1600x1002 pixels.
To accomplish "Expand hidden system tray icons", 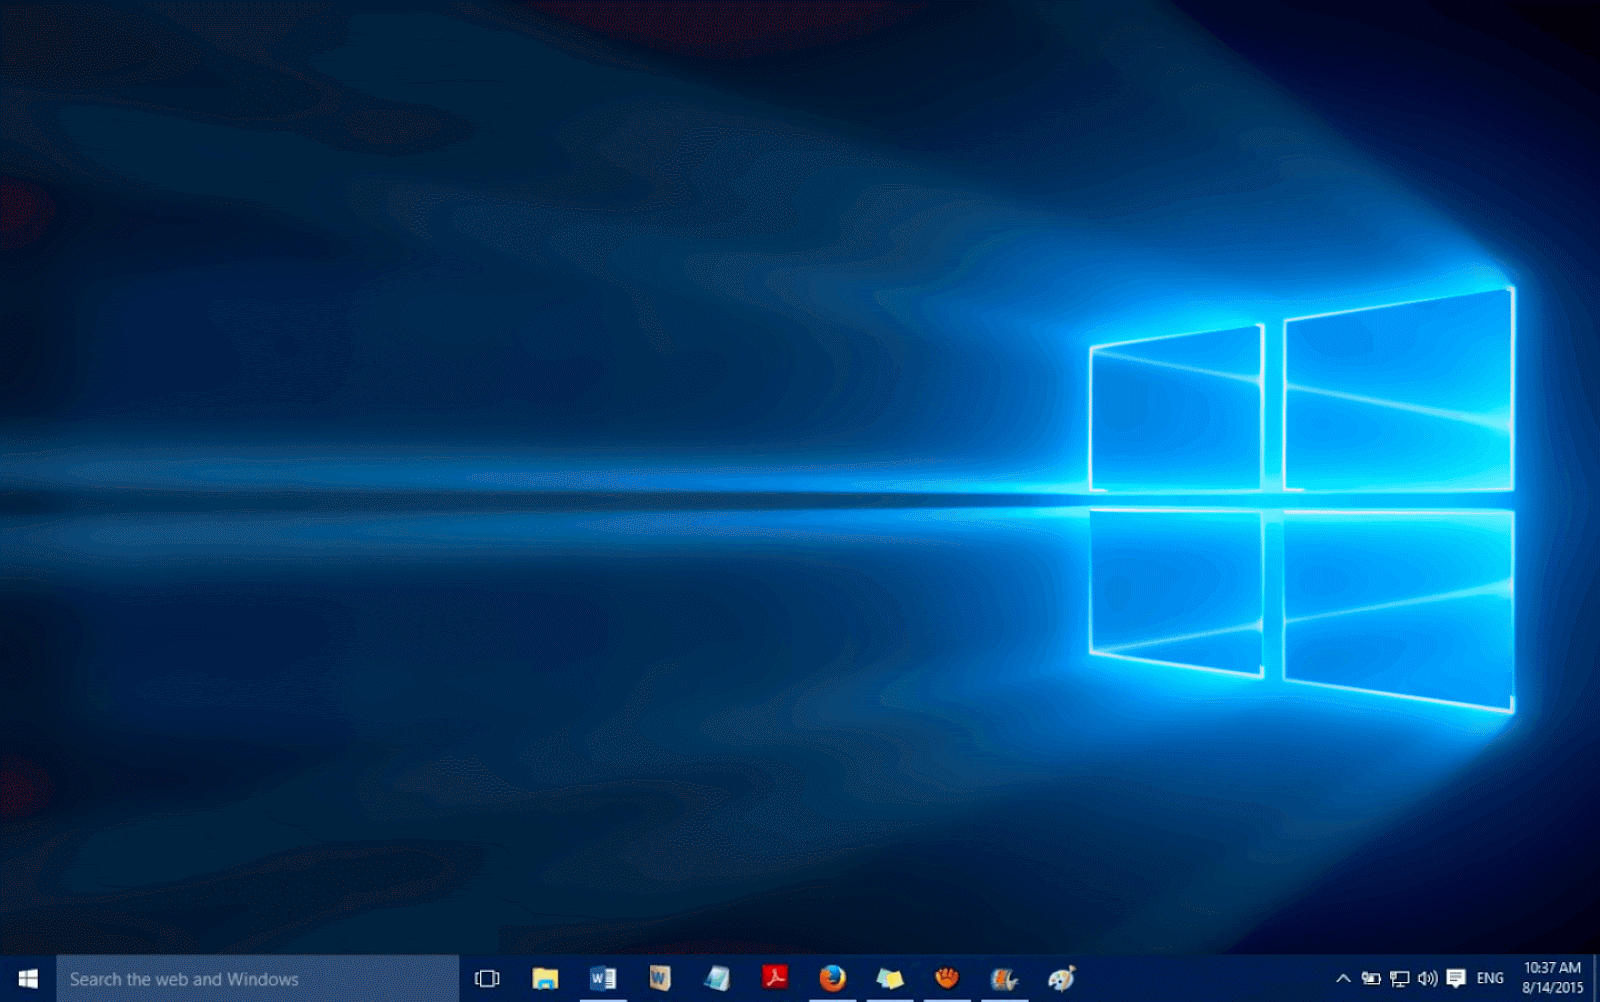I will tap(1344, 979).
